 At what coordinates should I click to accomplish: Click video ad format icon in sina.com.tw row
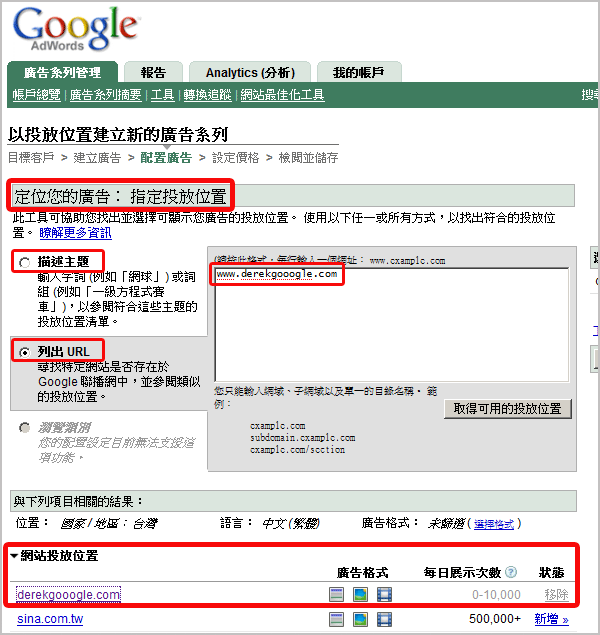[384, 619]
